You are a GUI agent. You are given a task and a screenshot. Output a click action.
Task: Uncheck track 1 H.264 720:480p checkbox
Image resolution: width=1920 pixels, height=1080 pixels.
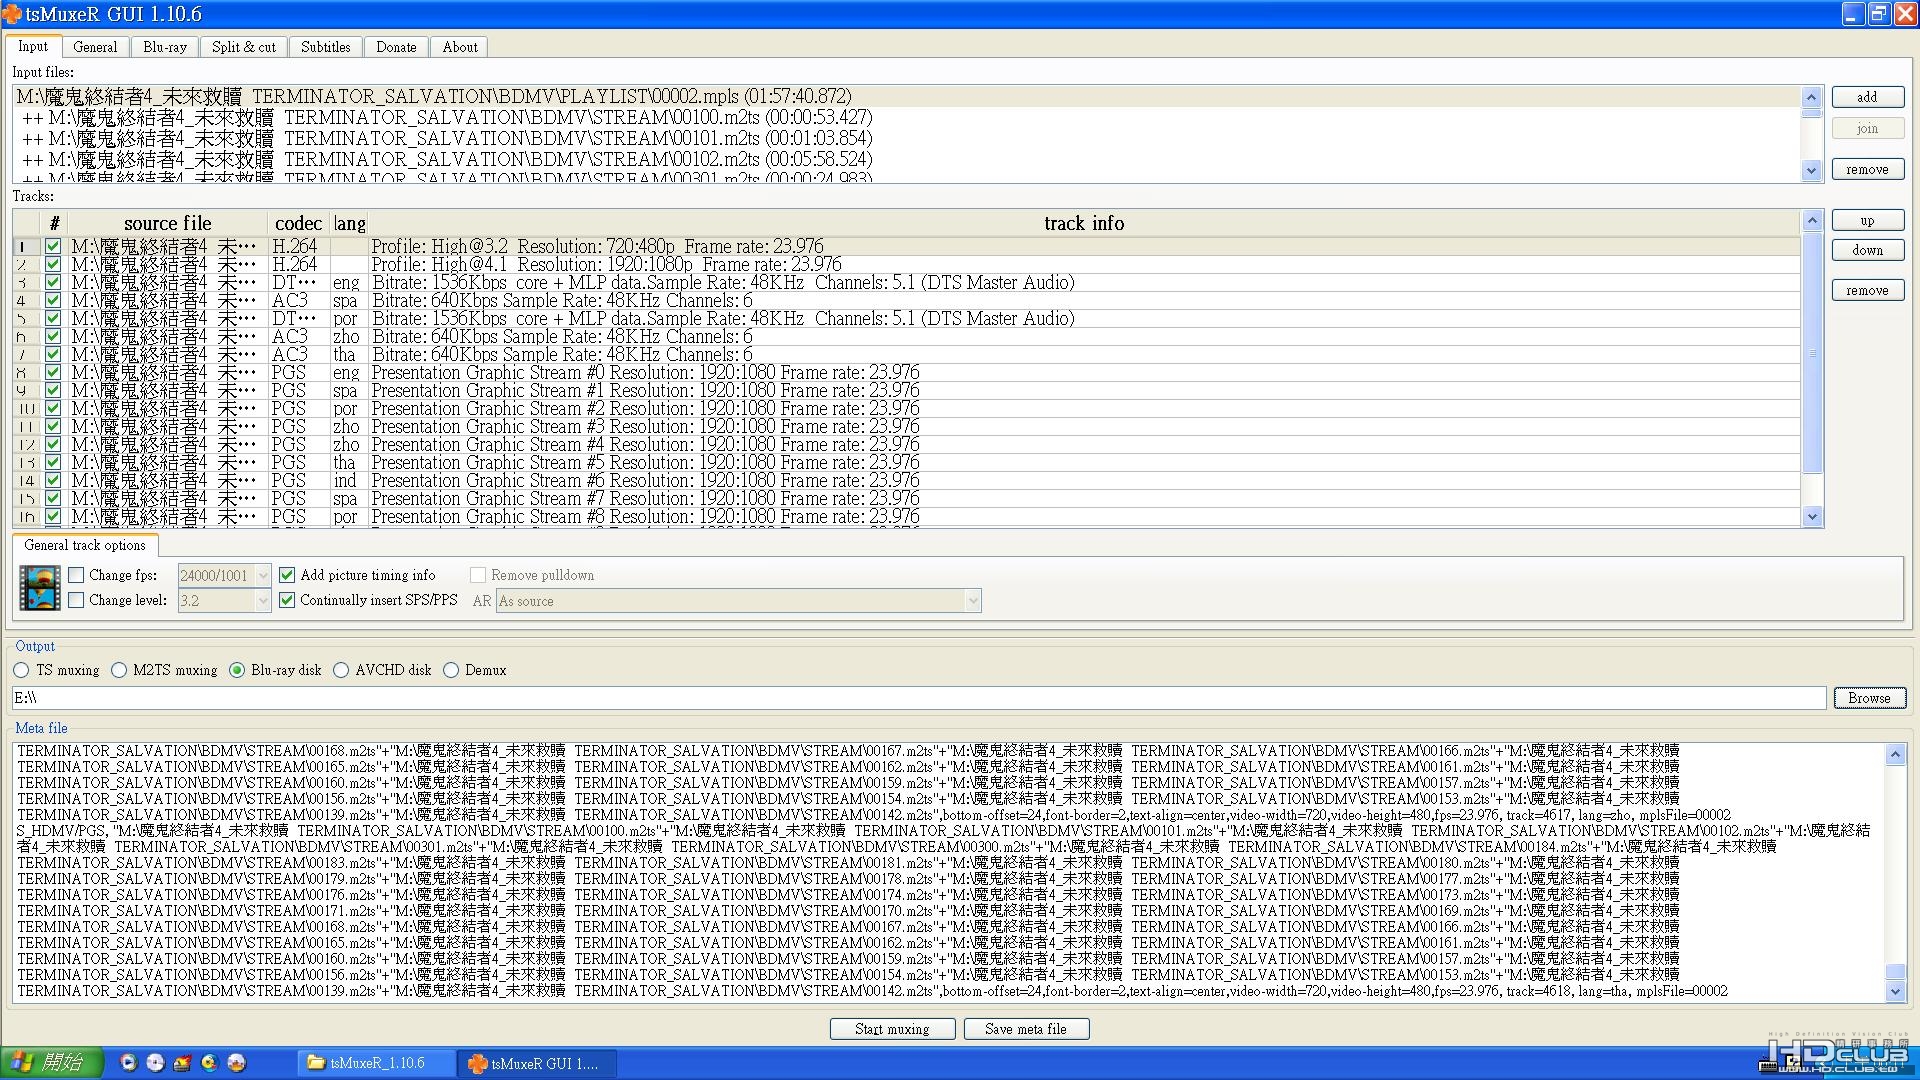coord(53,246)
